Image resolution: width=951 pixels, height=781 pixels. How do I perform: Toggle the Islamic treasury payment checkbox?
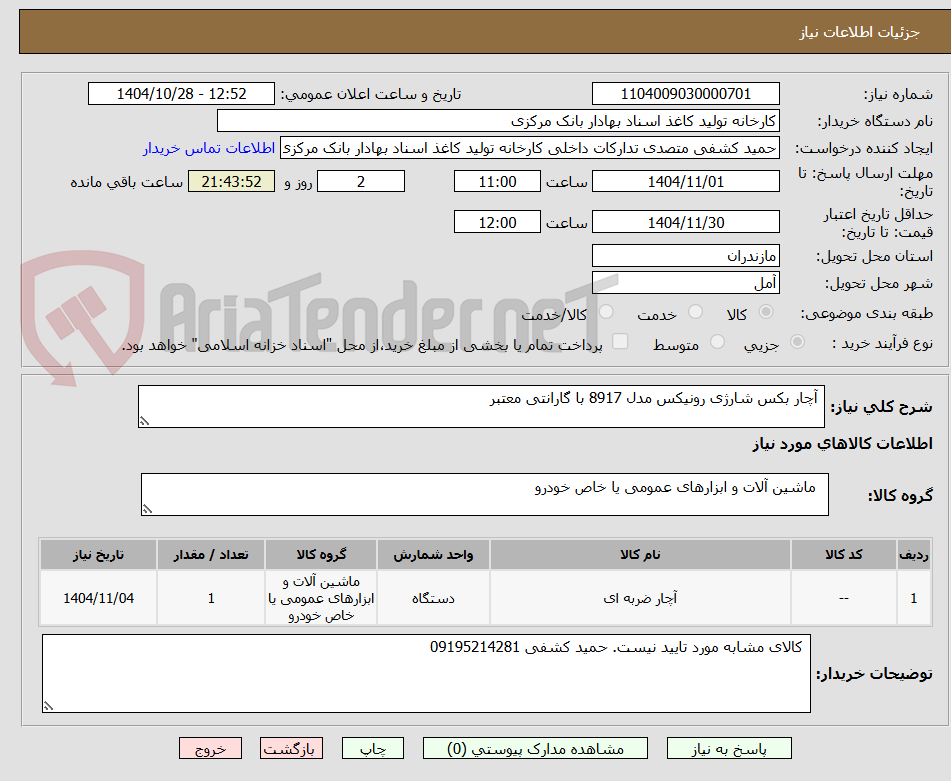[x=620, y=341]
